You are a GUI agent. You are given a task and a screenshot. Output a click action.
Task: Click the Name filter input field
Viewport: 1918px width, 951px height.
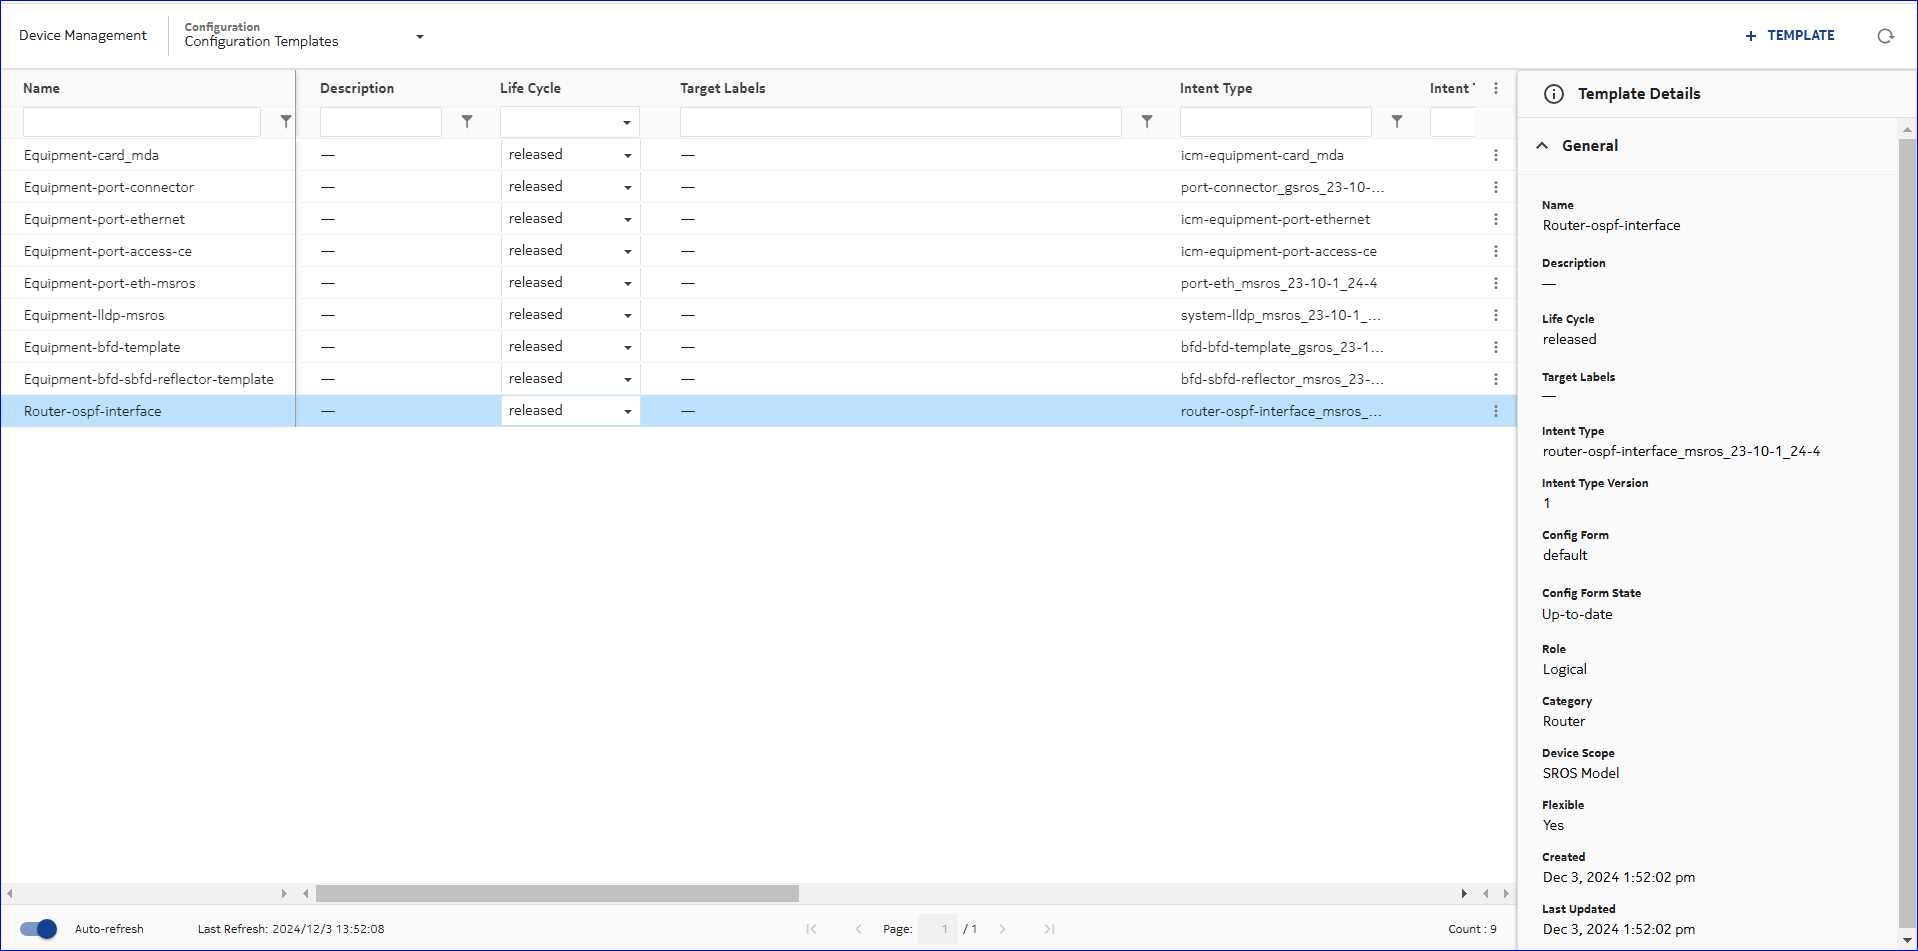(142, 122)
